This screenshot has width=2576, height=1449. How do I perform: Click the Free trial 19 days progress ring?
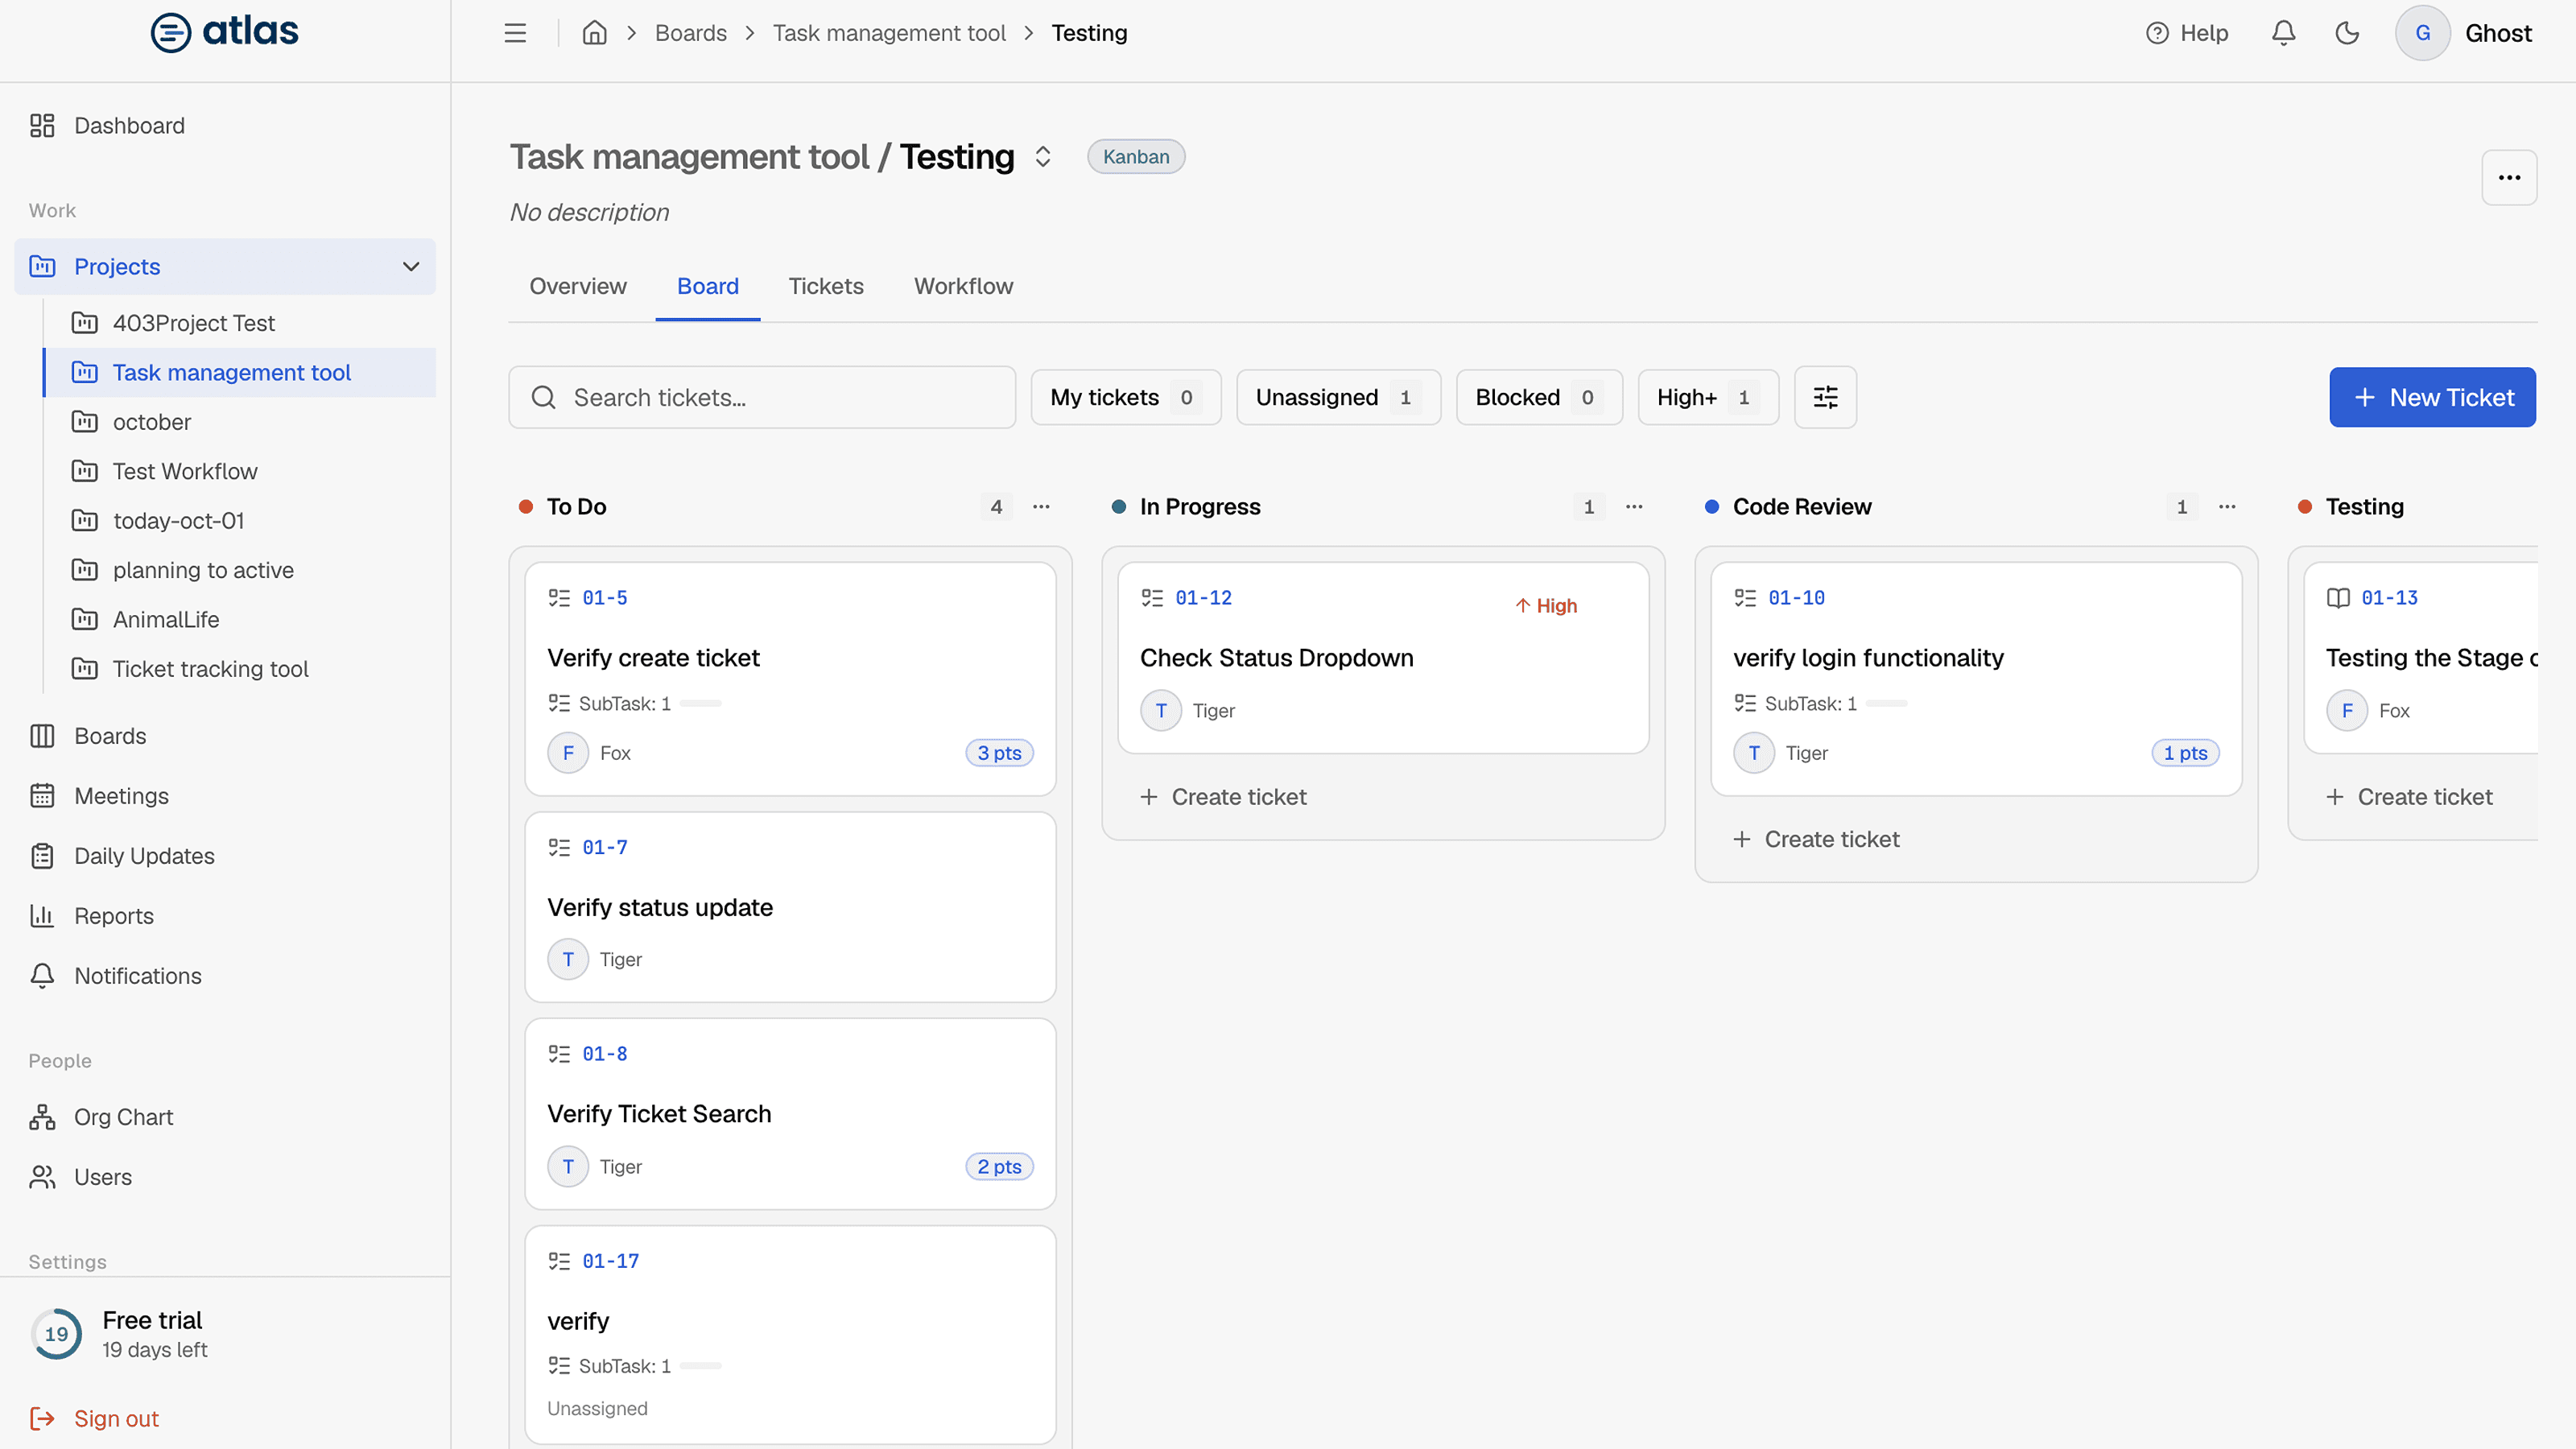pyautogui.click(x=57, y=1334)
